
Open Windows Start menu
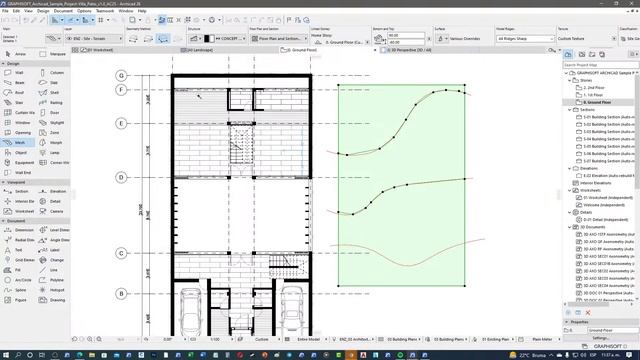(x=6, y=355)
